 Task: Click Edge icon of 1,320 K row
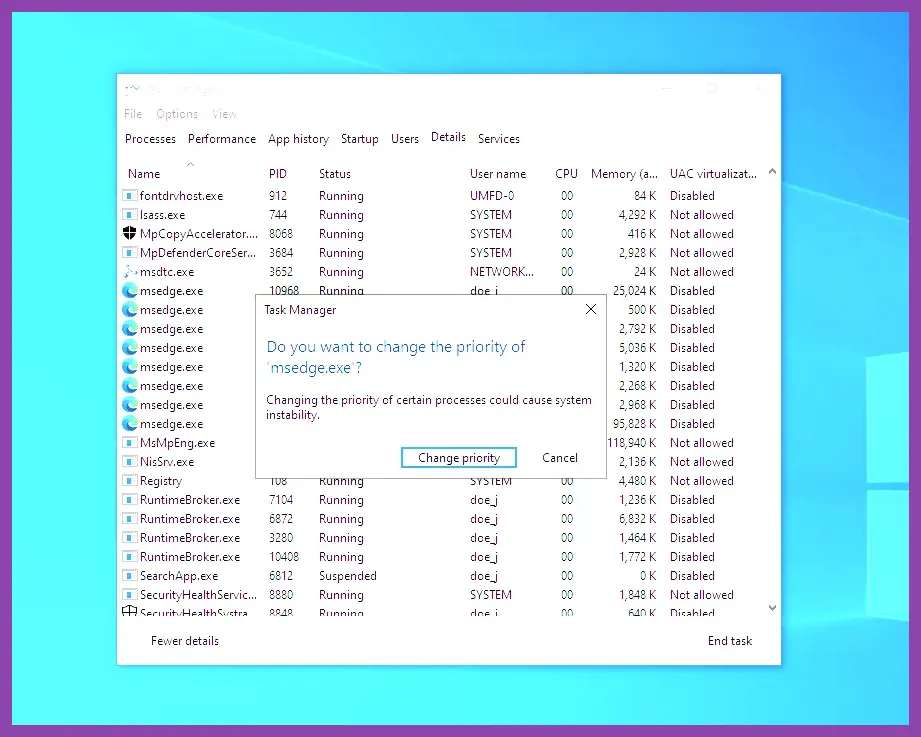pos(129,366)
